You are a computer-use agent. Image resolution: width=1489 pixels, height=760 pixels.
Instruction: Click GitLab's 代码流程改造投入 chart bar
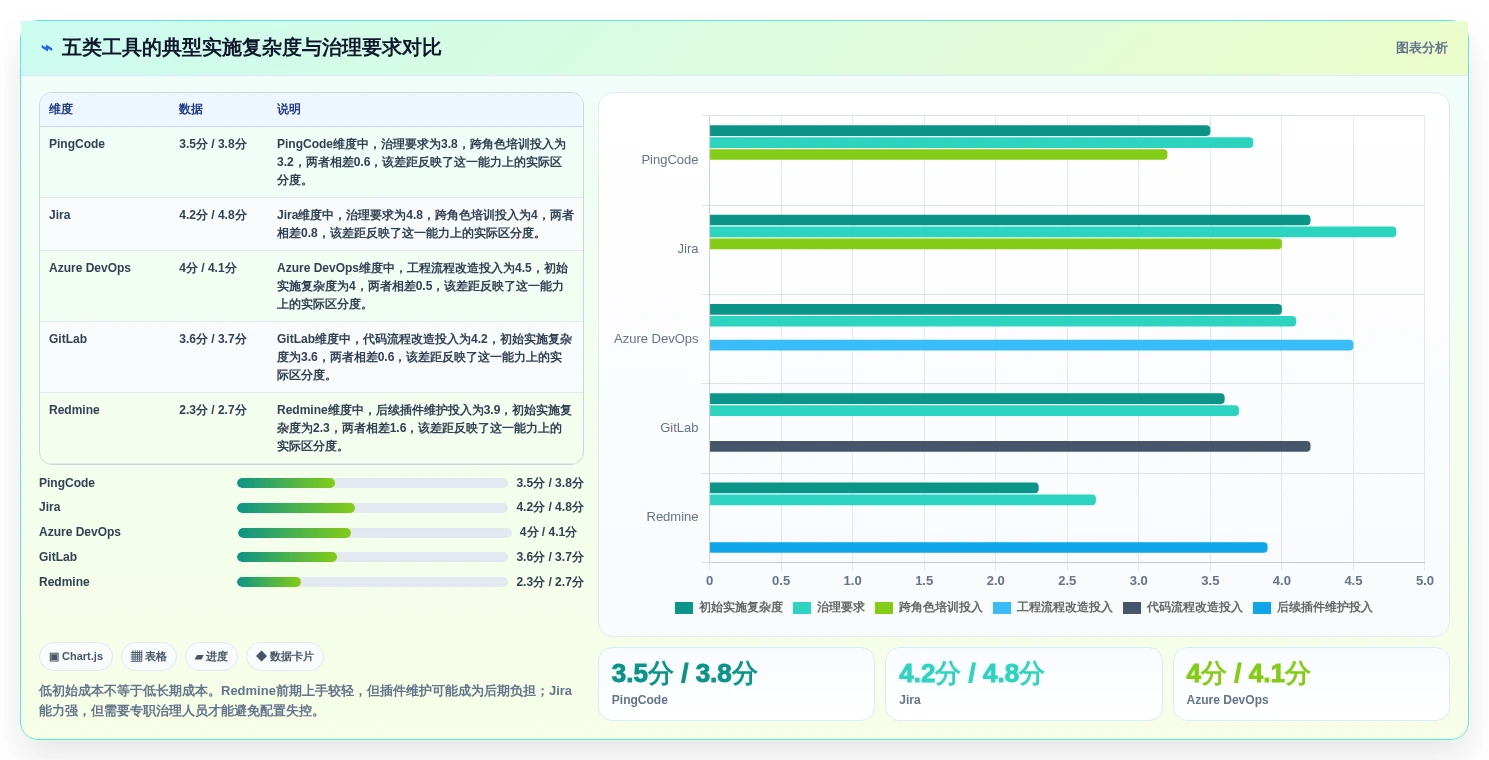point(1010,446)
